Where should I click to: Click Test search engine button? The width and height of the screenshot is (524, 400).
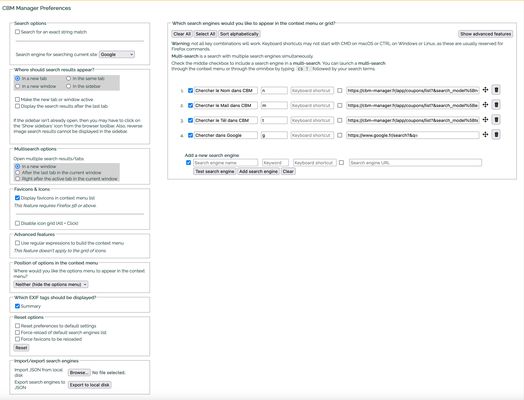point(215,171)
